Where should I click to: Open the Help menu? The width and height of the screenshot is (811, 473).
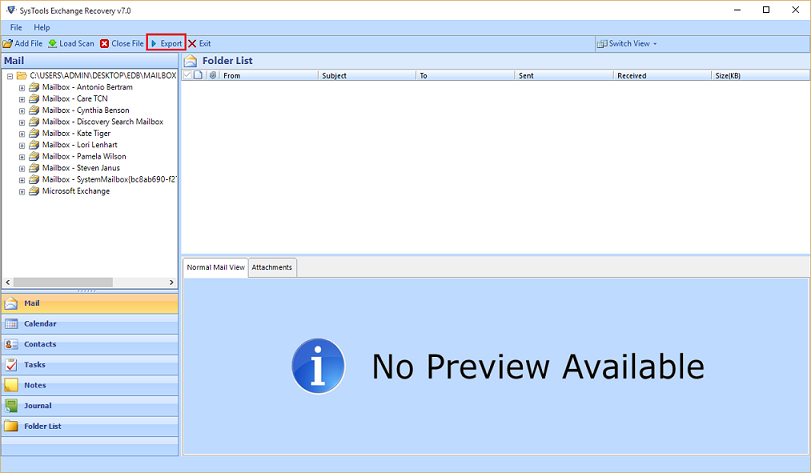pyautogui.click(x=41, y=27)
